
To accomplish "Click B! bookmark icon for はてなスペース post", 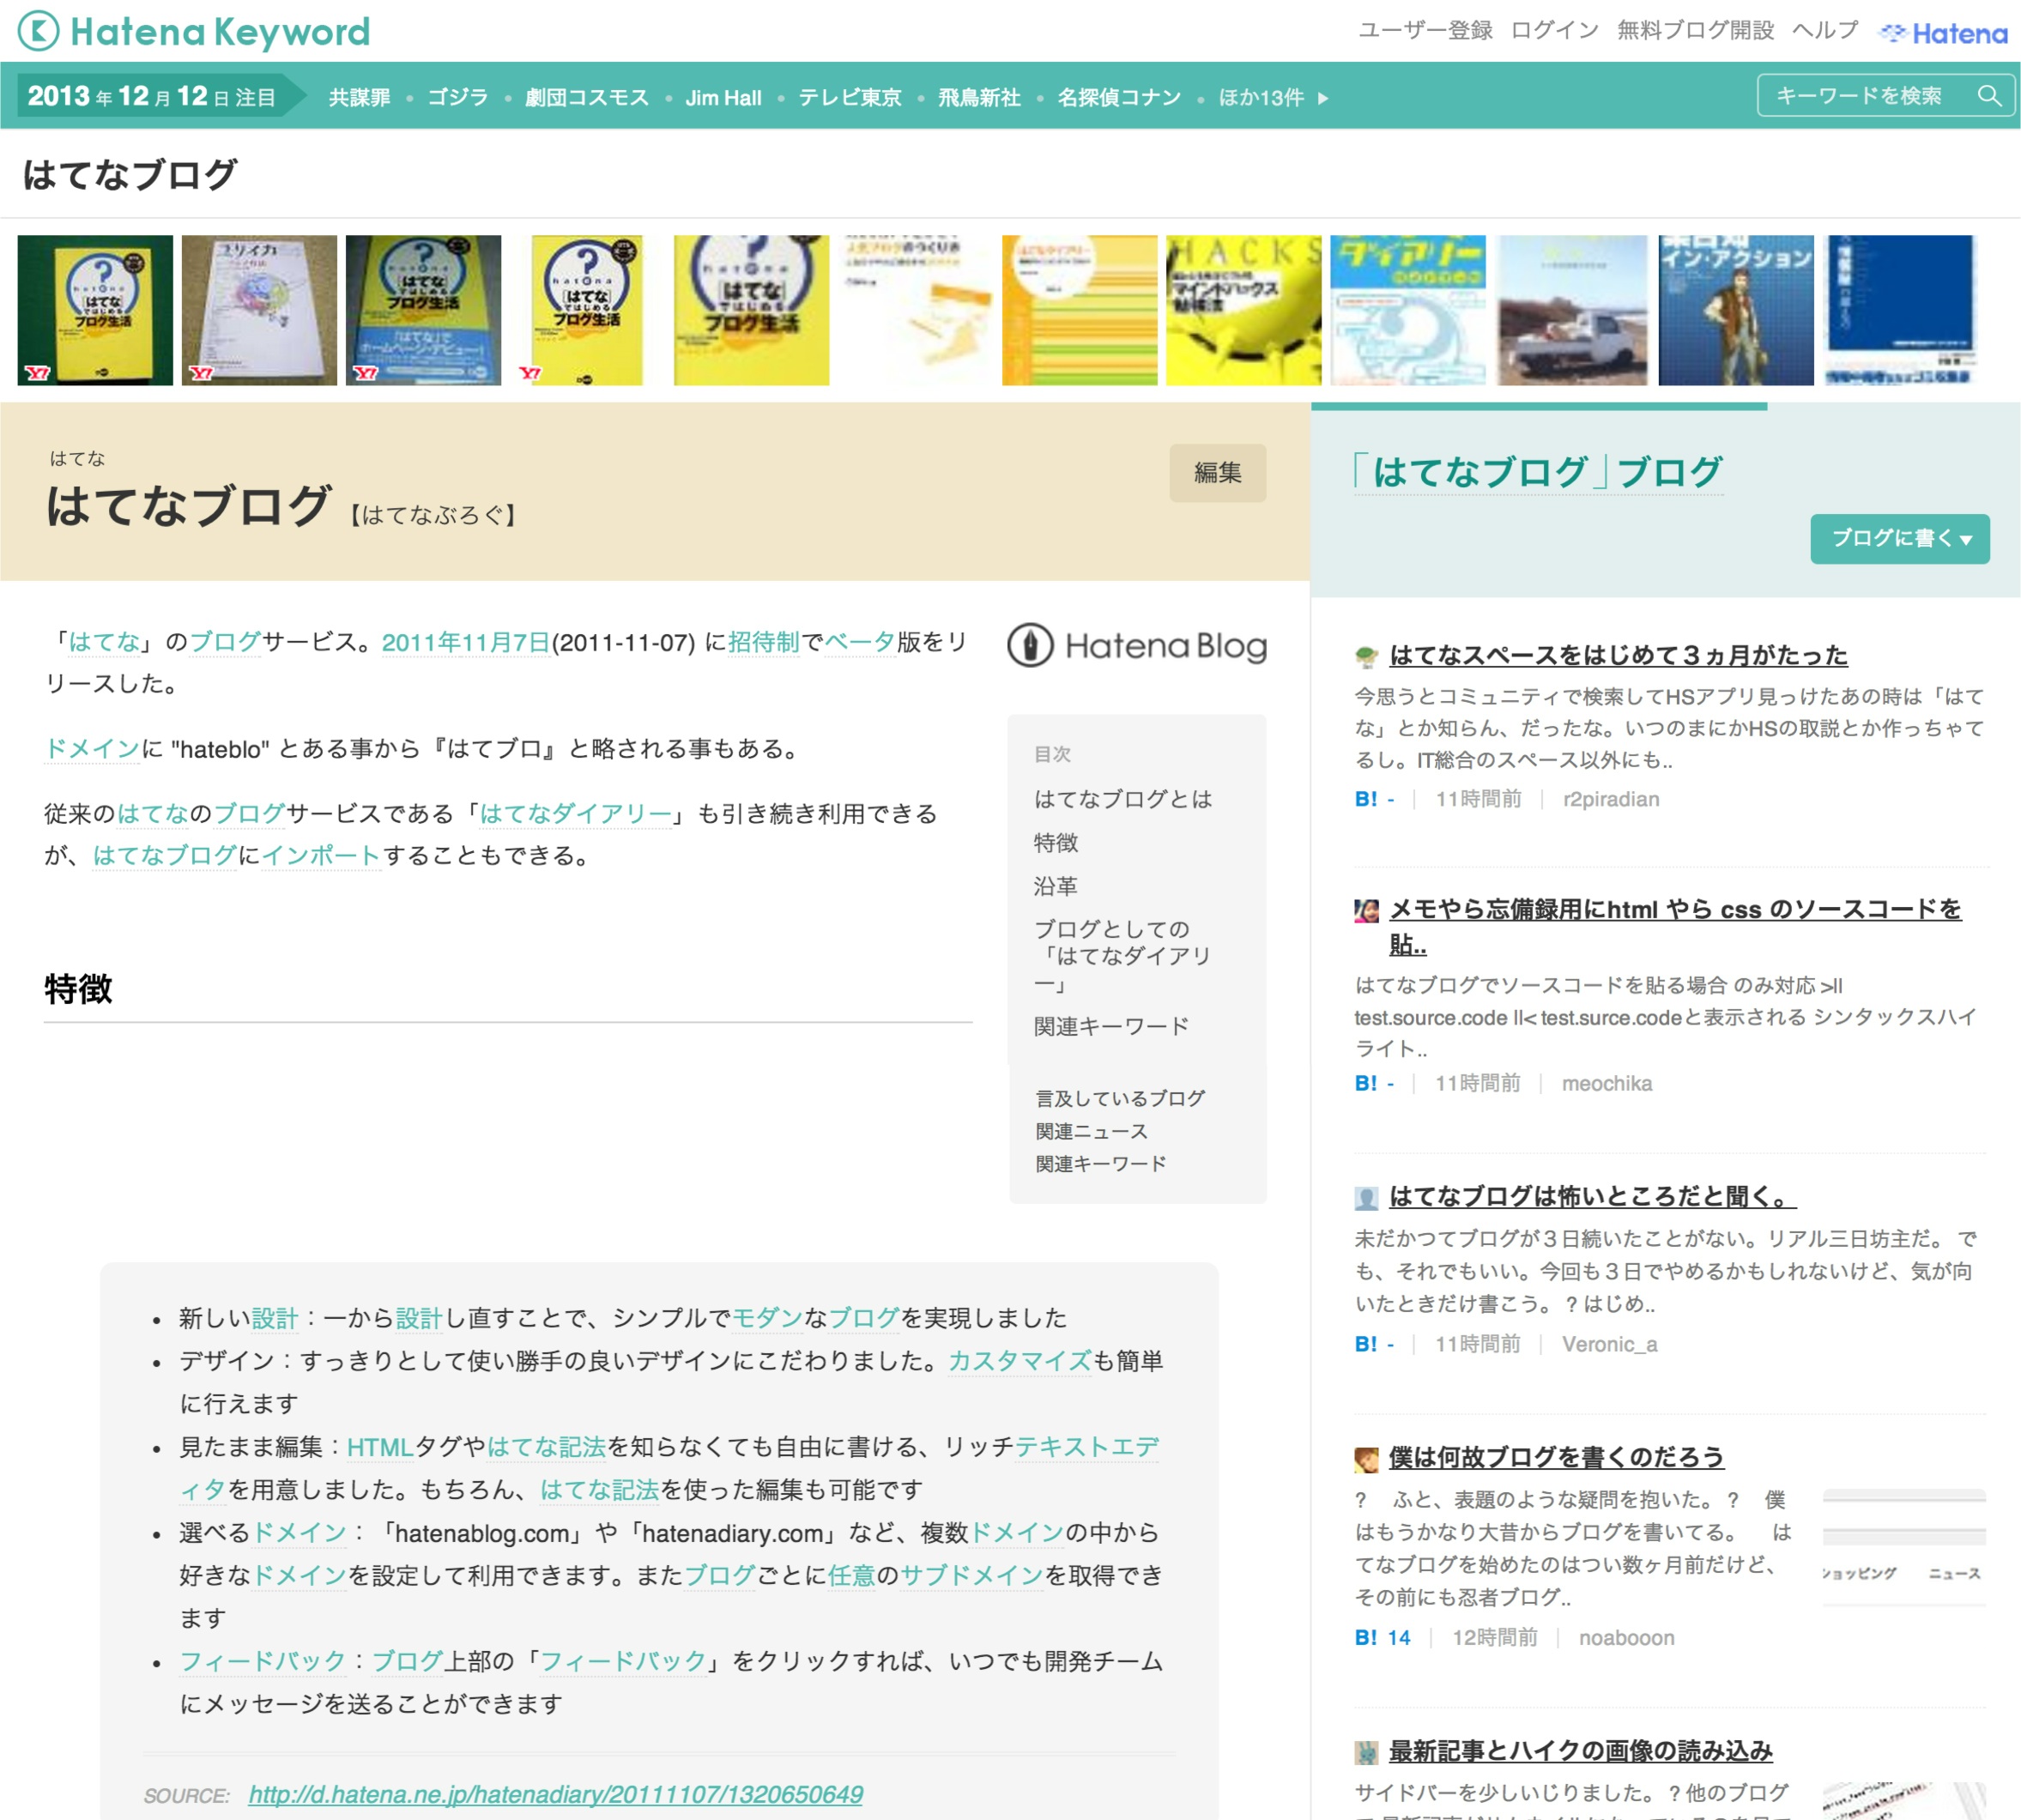I will [1366, 799].
